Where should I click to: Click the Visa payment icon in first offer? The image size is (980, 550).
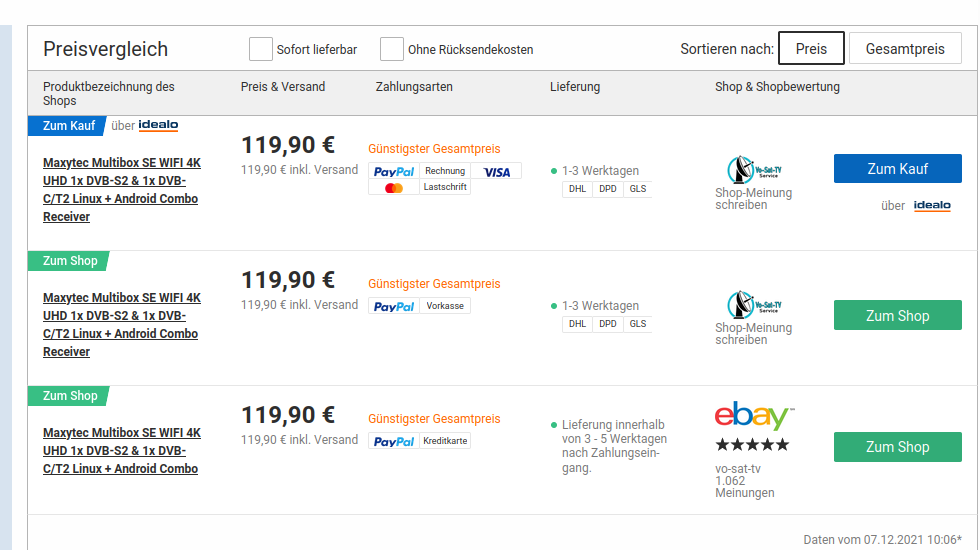pyautogui.click(x=496, y=172)
